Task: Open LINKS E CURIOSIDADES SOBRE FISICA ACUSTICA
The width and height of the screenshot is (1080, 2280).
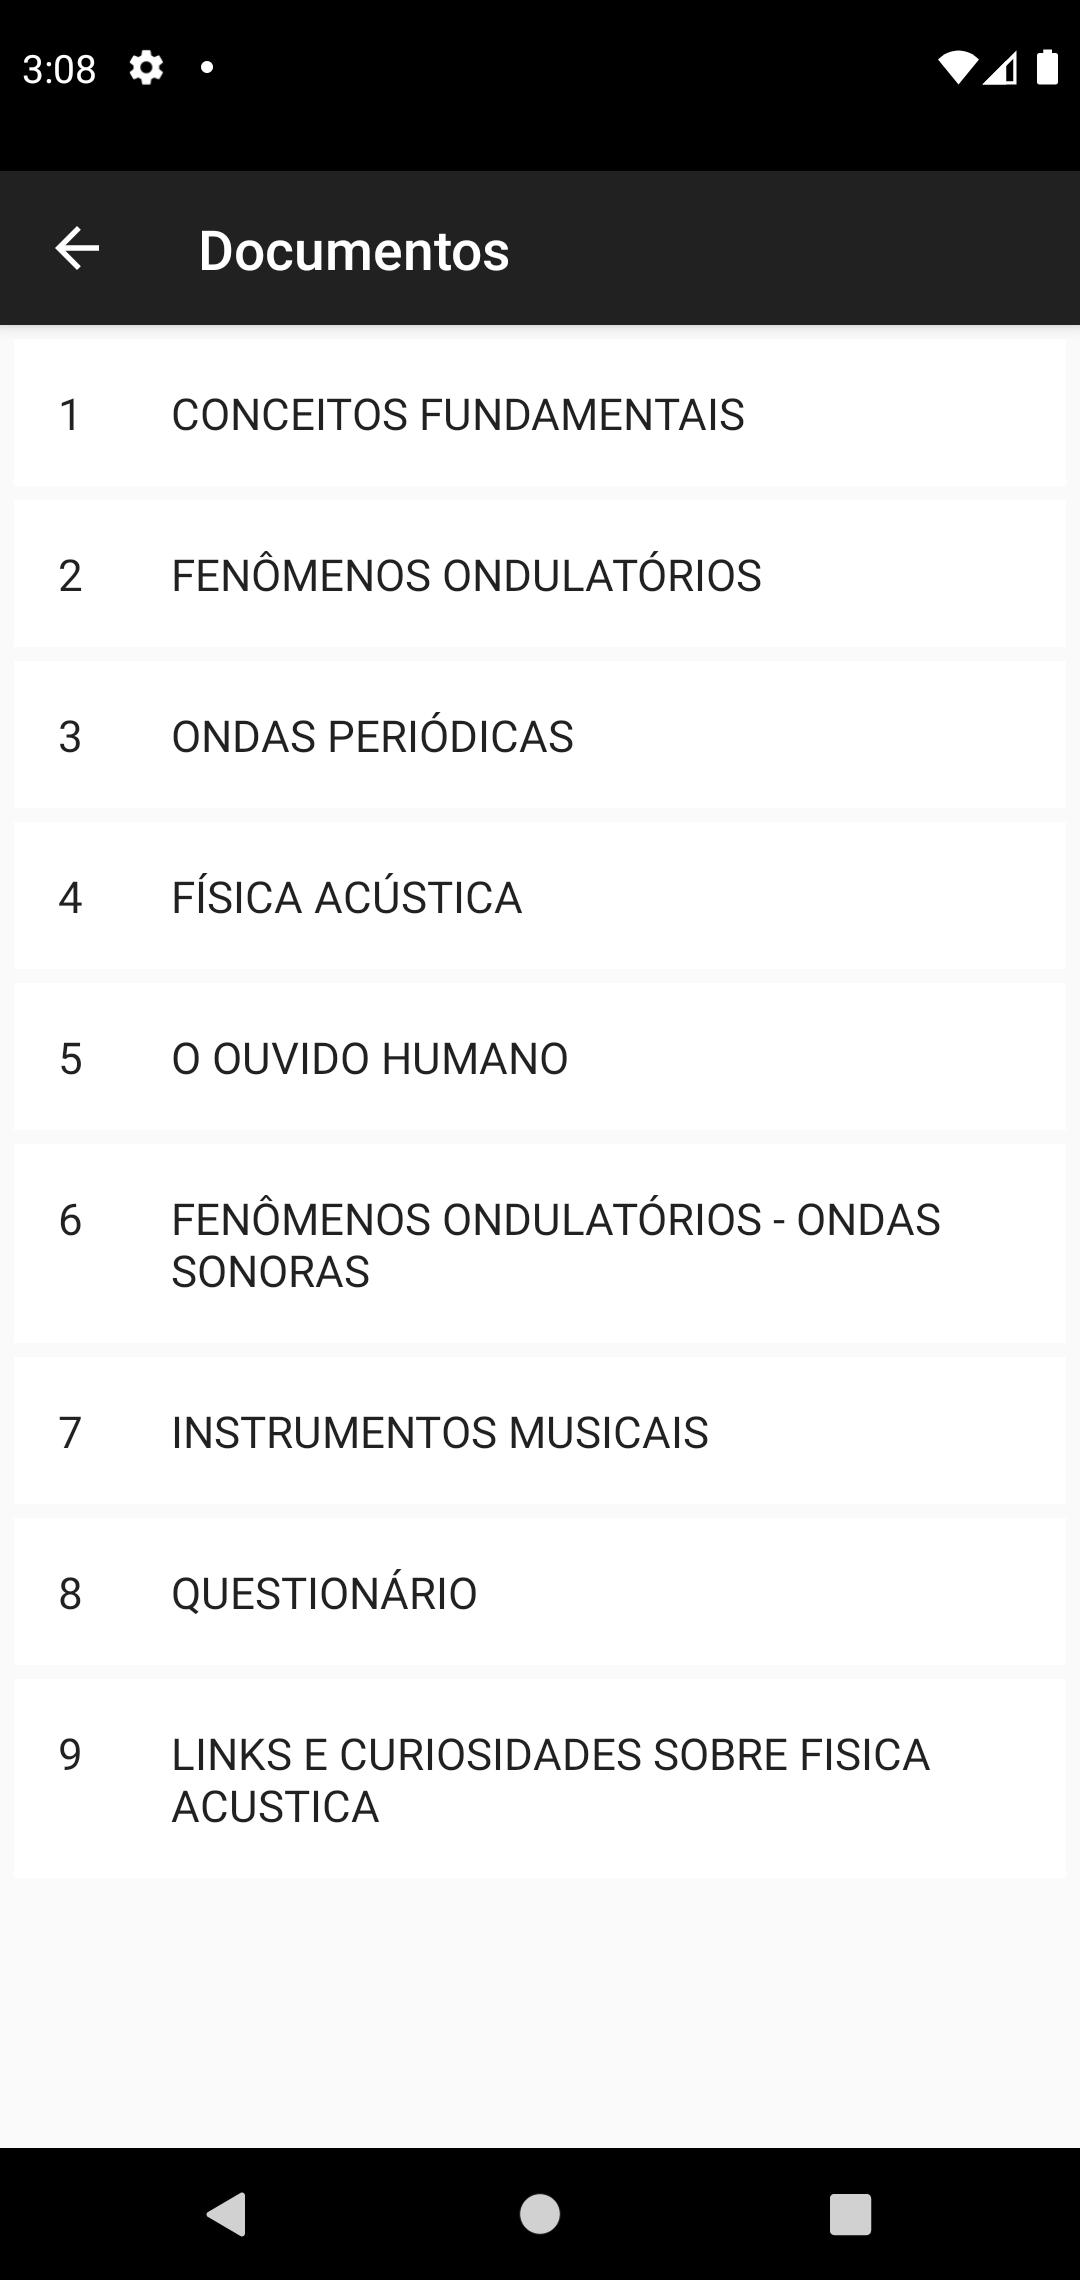Action: (x=540, y=1779)
